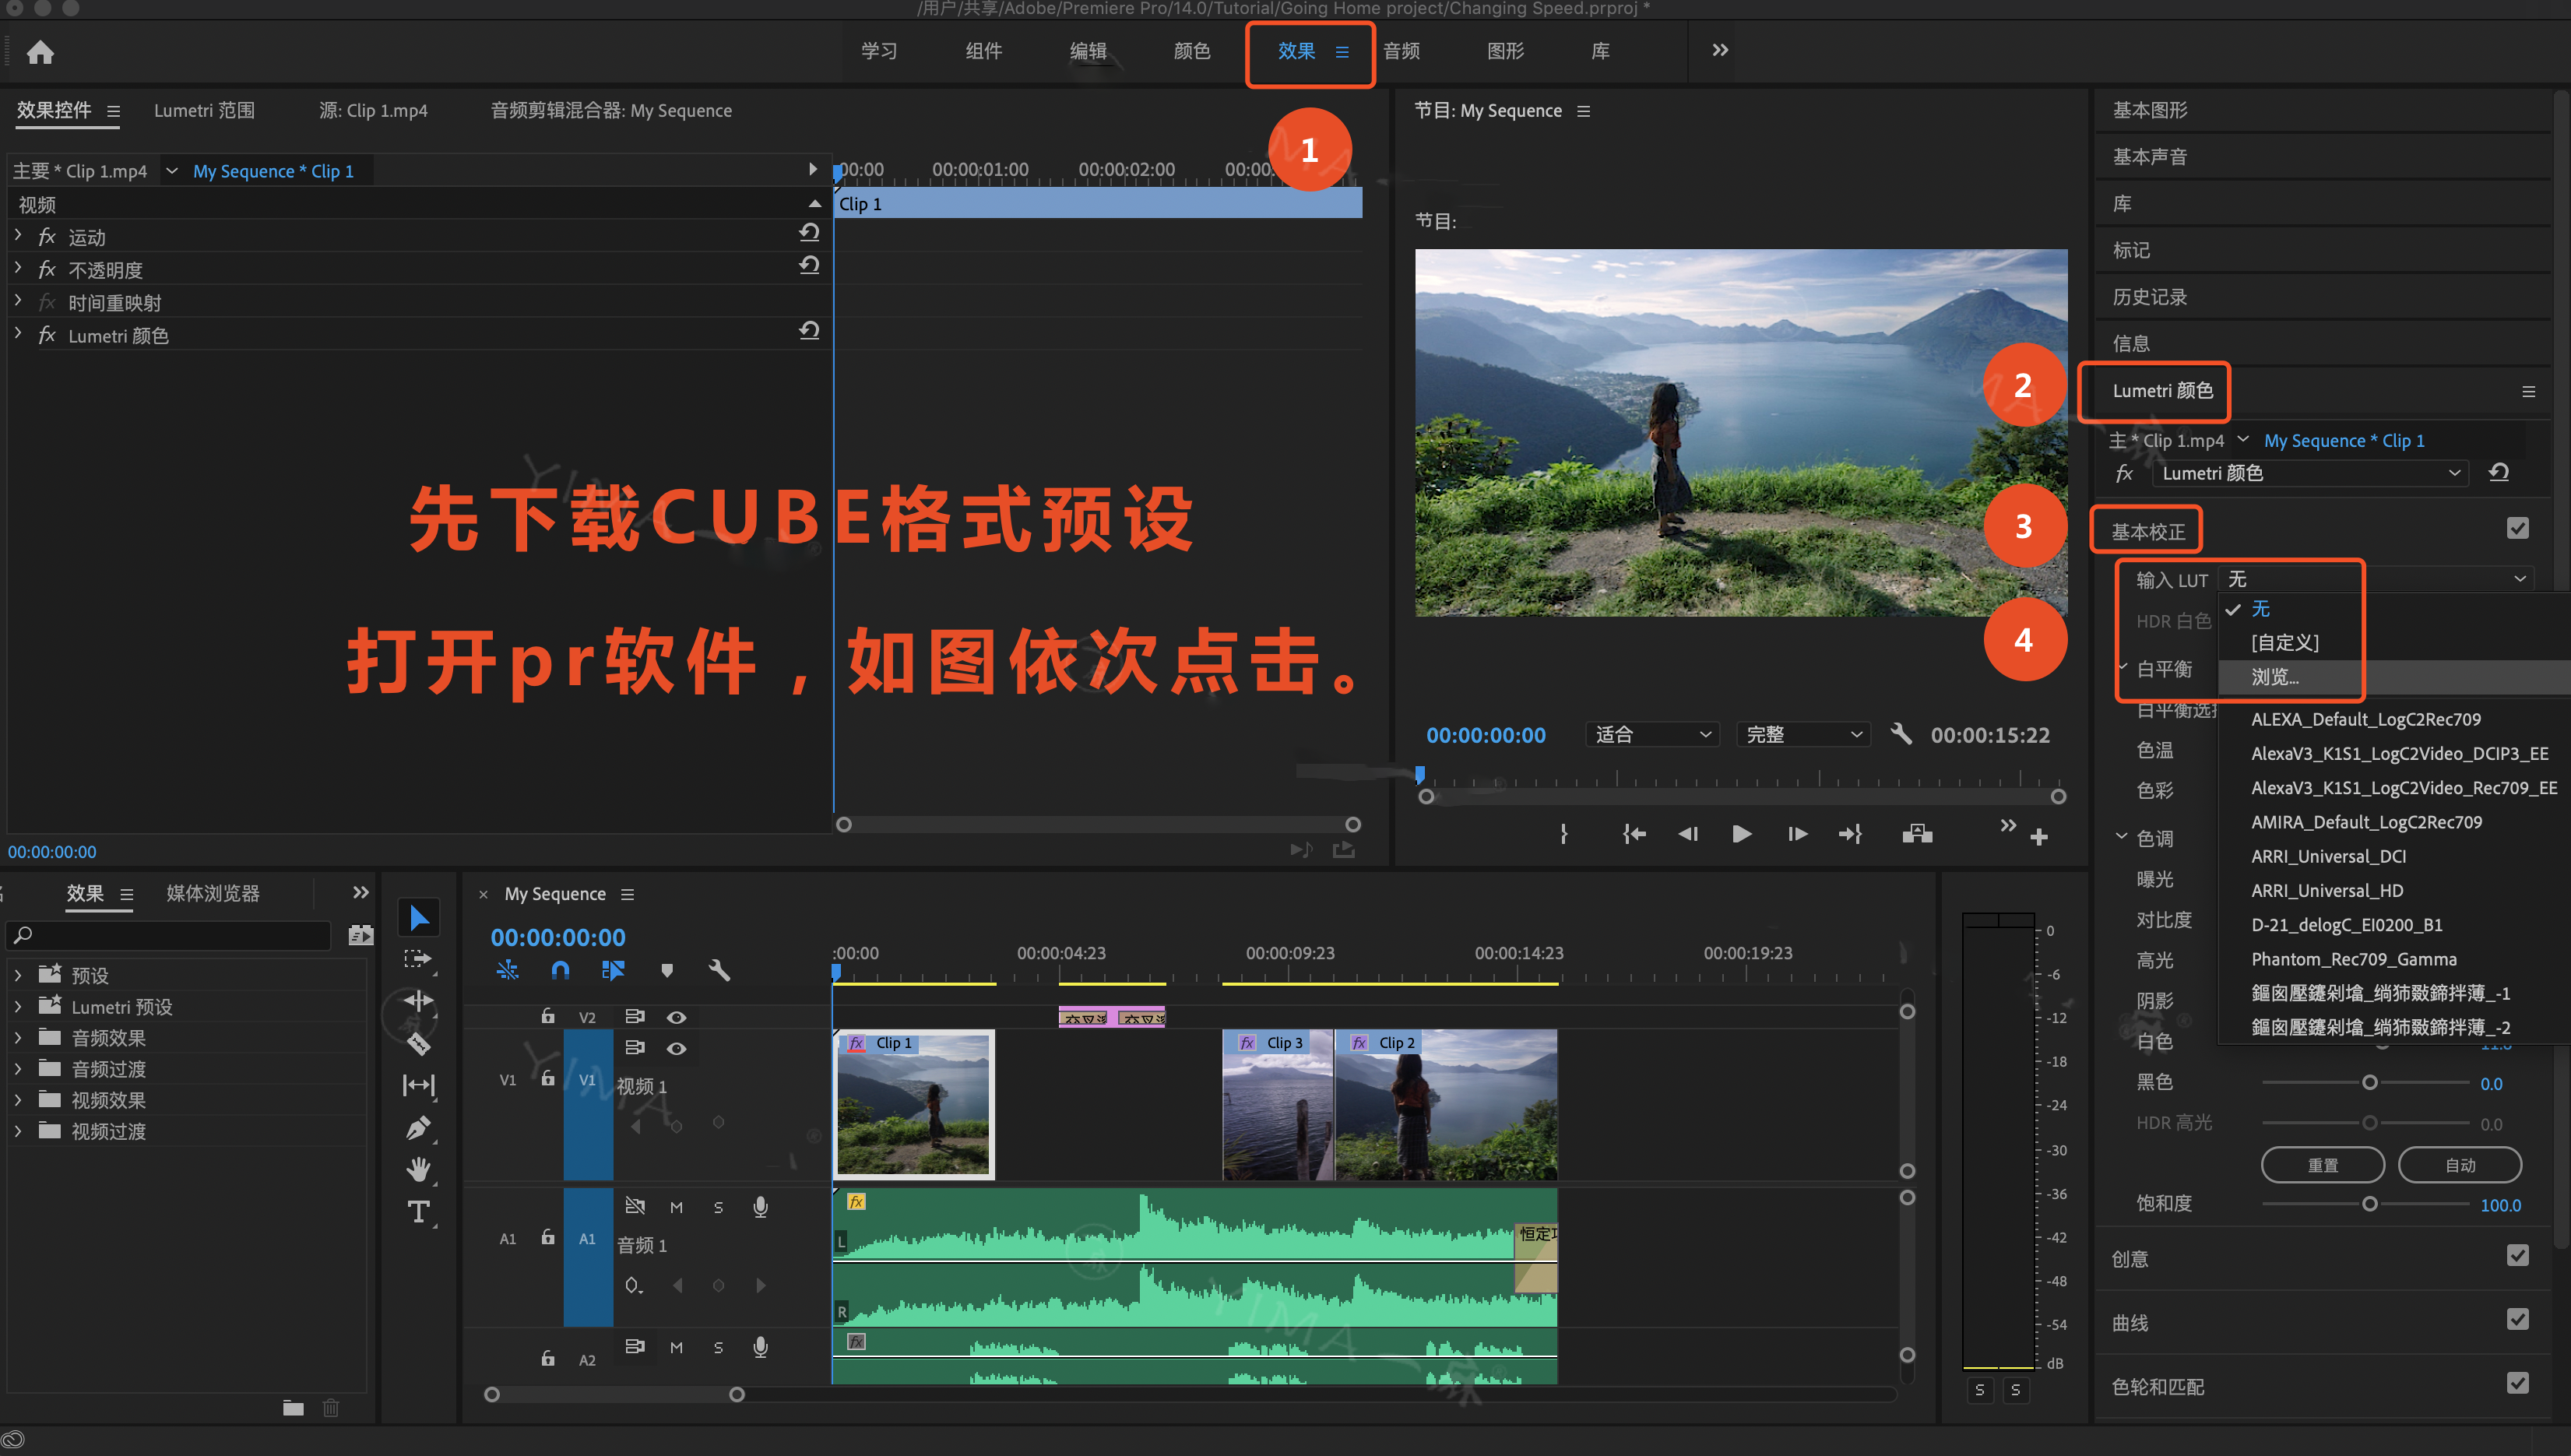
Task: Enable voice-over record on A1
Action: pyautogui.click(x=760, y=1207)
